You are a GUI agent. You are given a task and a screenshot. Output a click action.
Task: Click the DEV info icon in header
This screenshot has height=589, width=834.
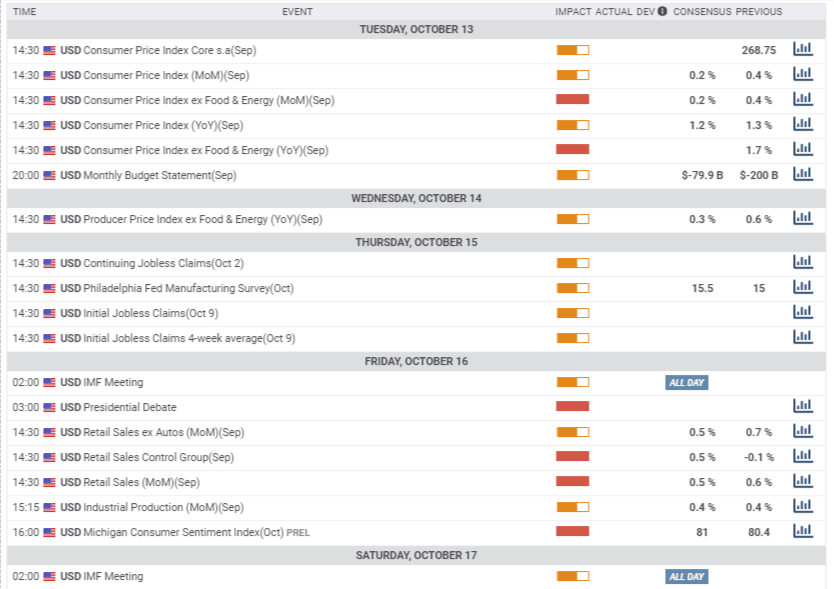pyautogui.click(x=662, y=12)
